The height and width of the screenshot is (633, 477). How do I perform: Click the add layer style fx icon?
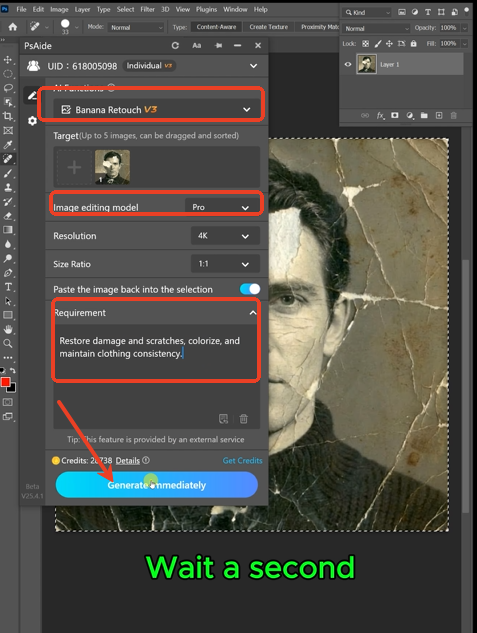380,116
